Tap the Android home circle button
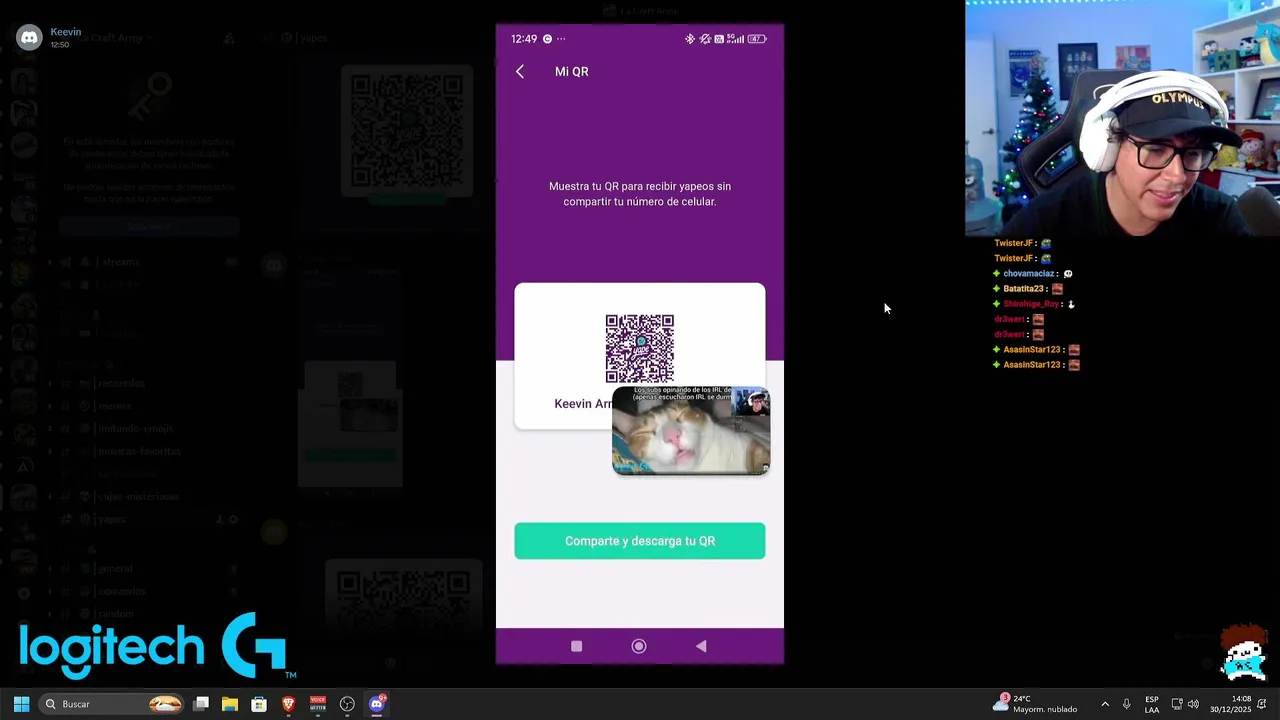Image resolution: width=1280 pixels, height=720 pixels. tap(639, 647)
